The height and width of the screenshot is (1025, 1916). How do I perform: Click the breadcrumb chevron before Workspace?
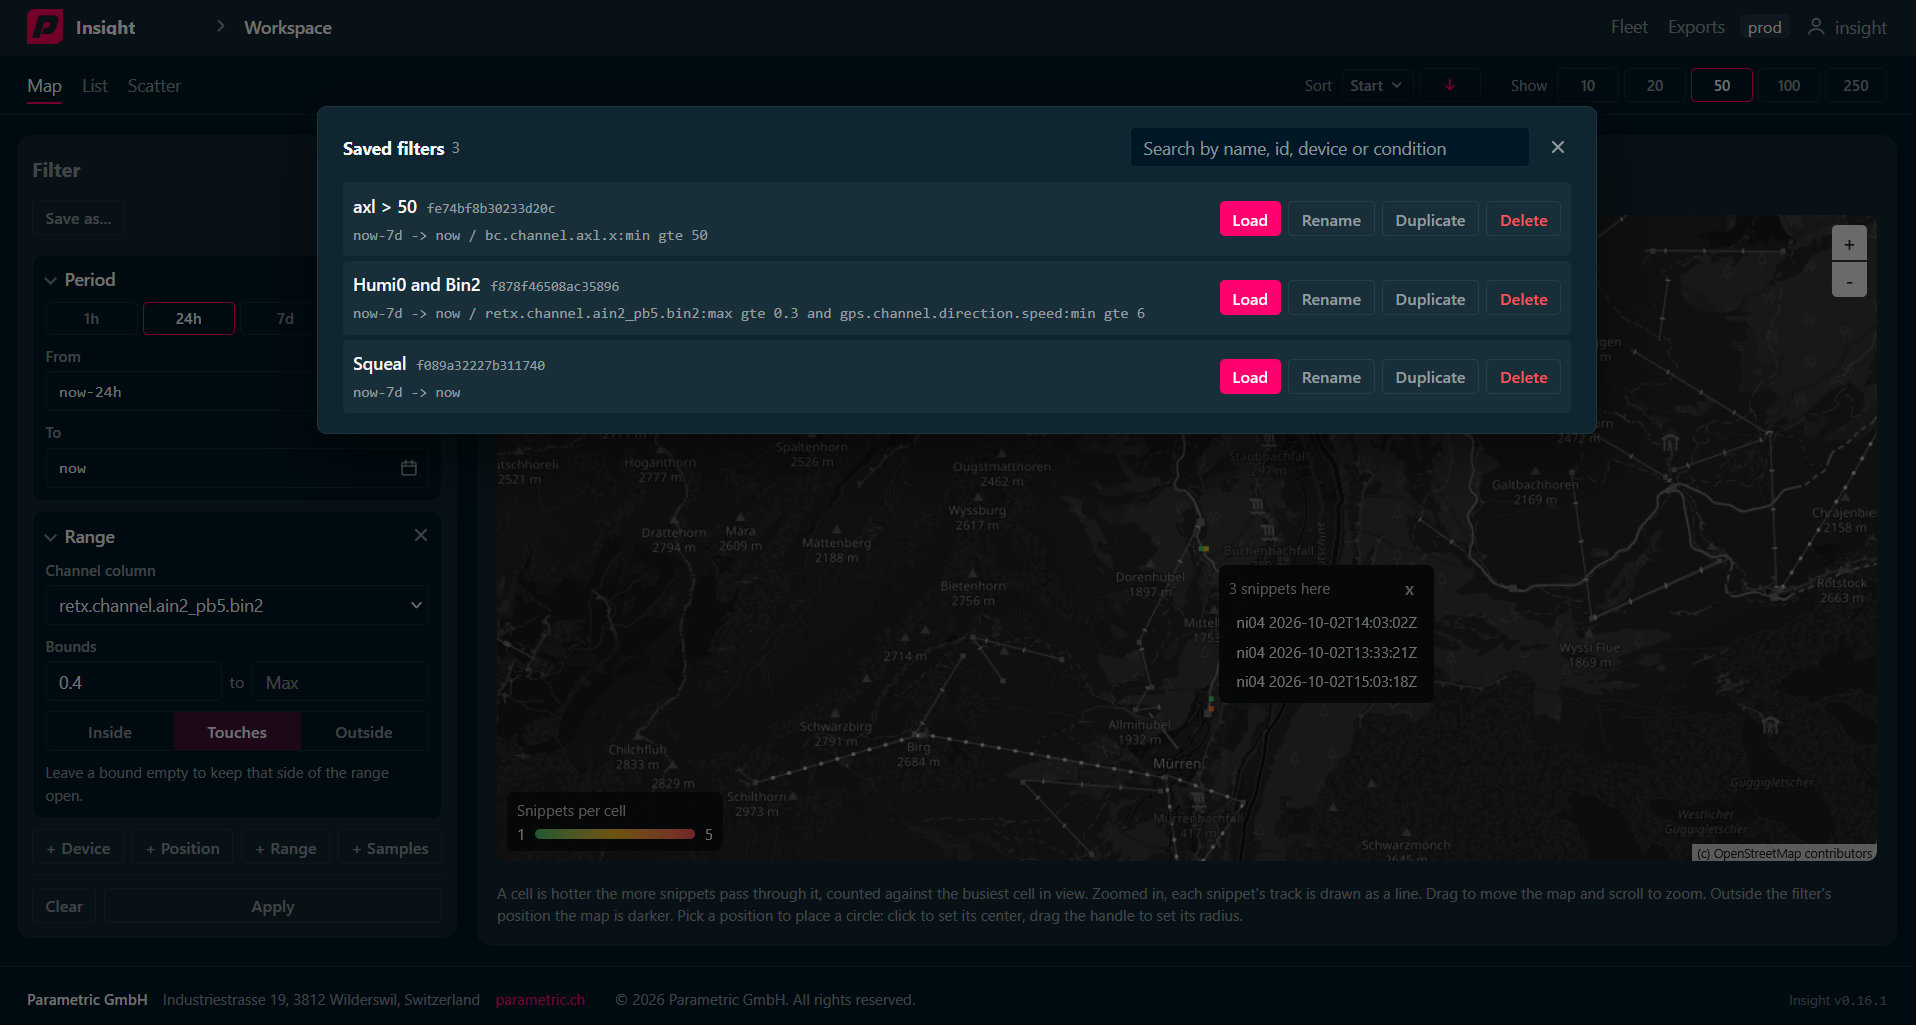[x=221, y=26]
